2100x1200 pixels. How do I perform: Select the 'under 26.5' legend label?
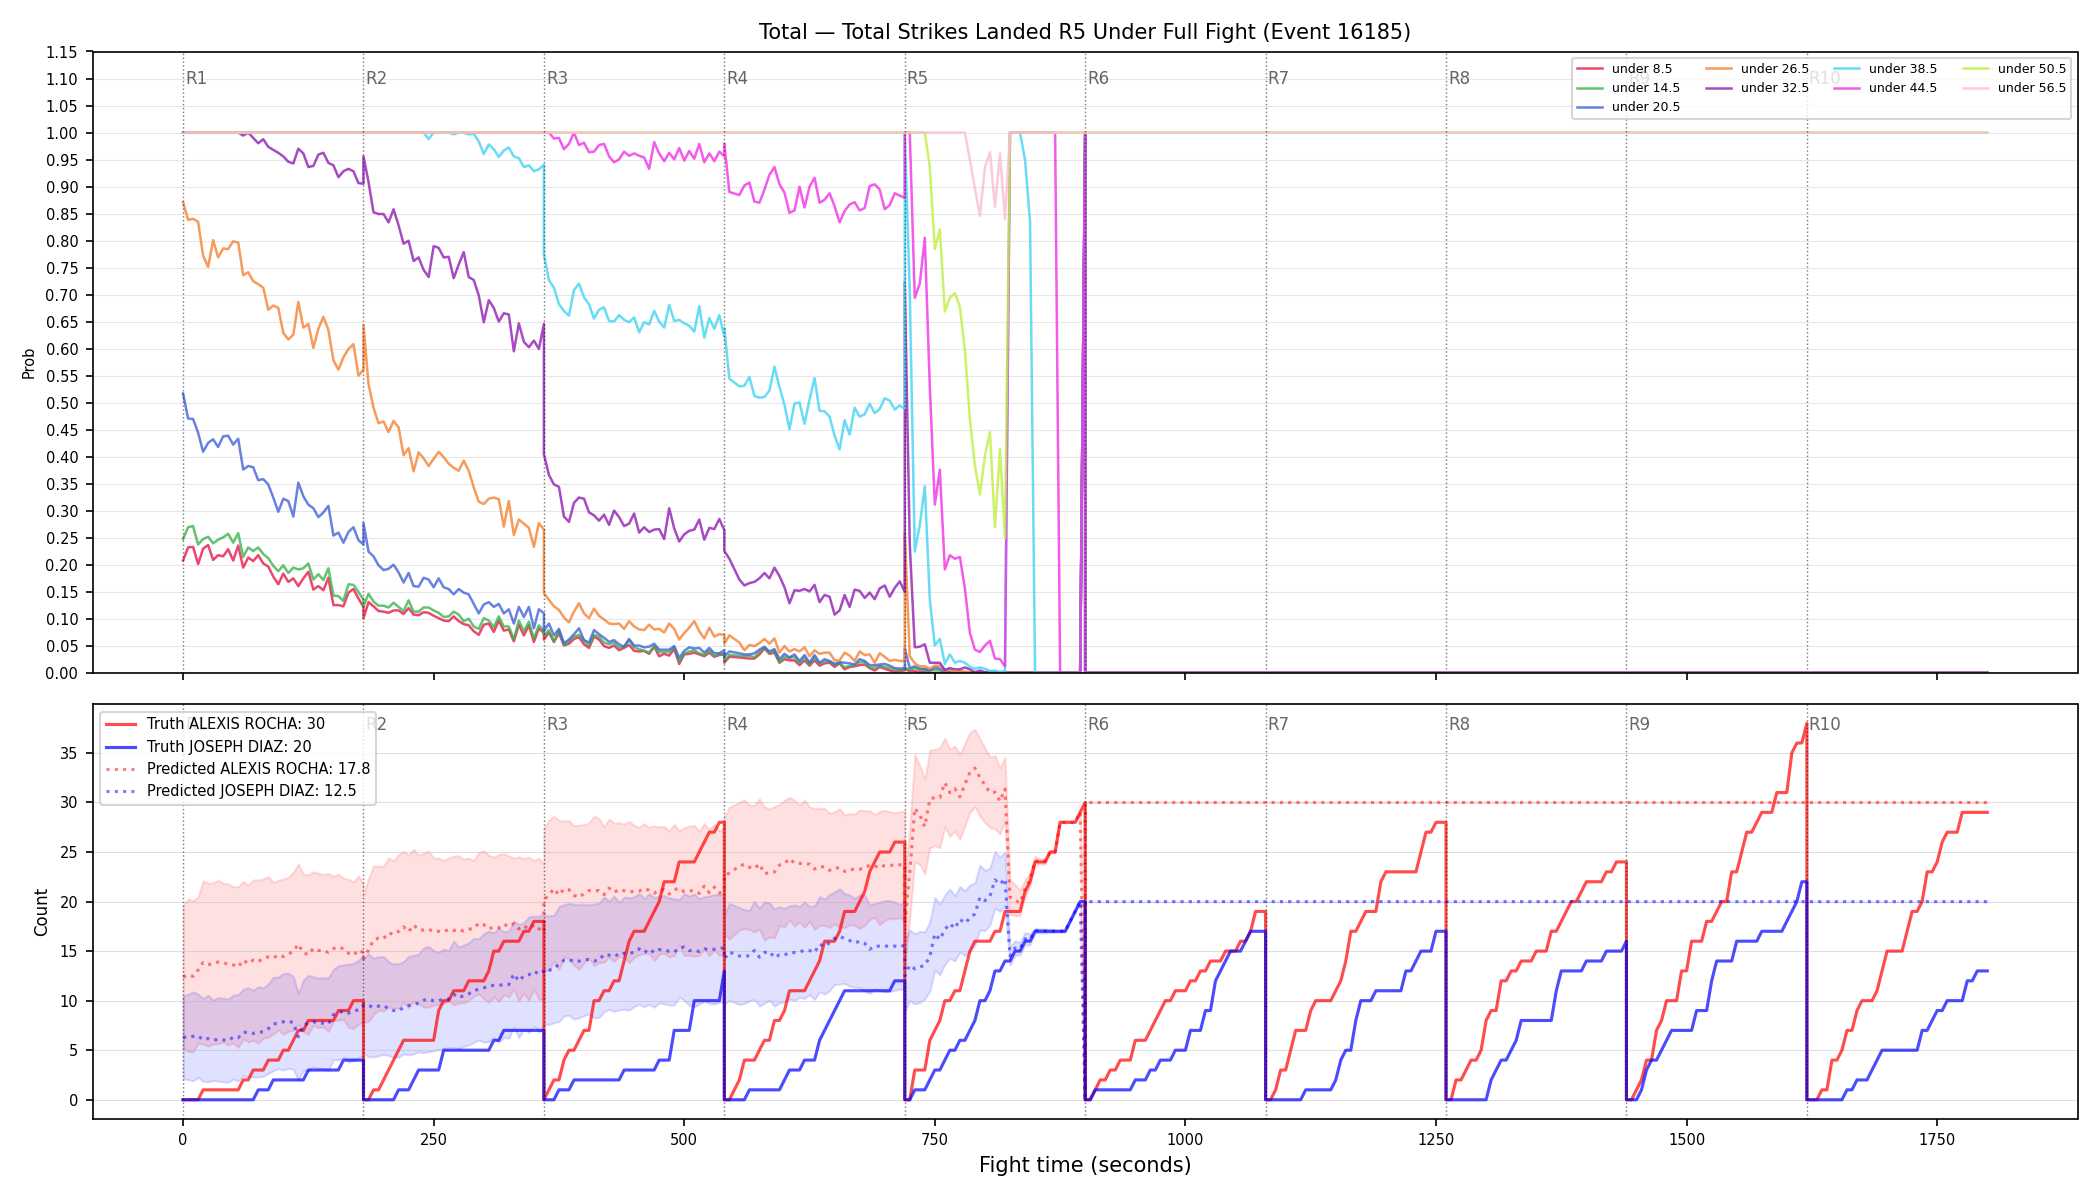tap(1774, 69)
